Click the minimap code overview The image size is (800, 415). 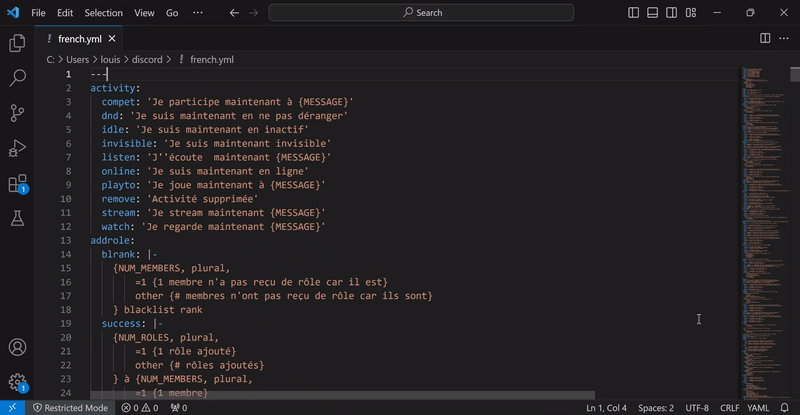click(765, 233)
